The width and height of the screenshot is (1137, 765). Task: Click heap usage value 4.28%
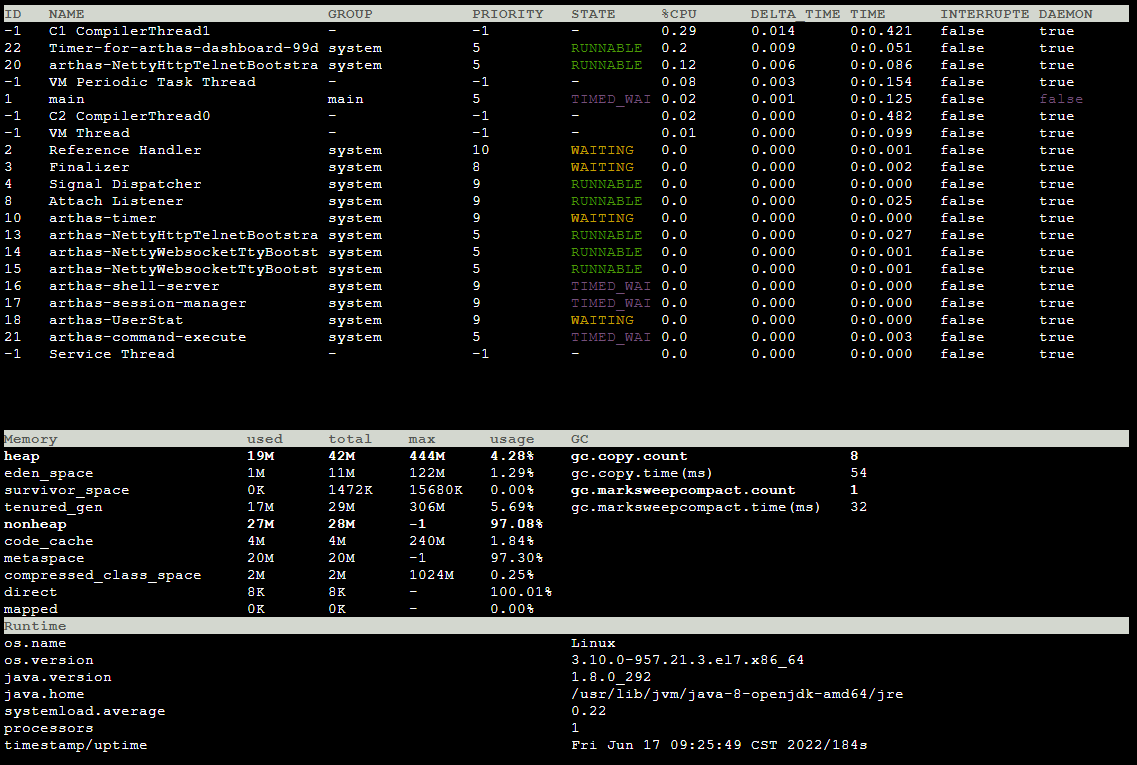click(x=512, y=456)
